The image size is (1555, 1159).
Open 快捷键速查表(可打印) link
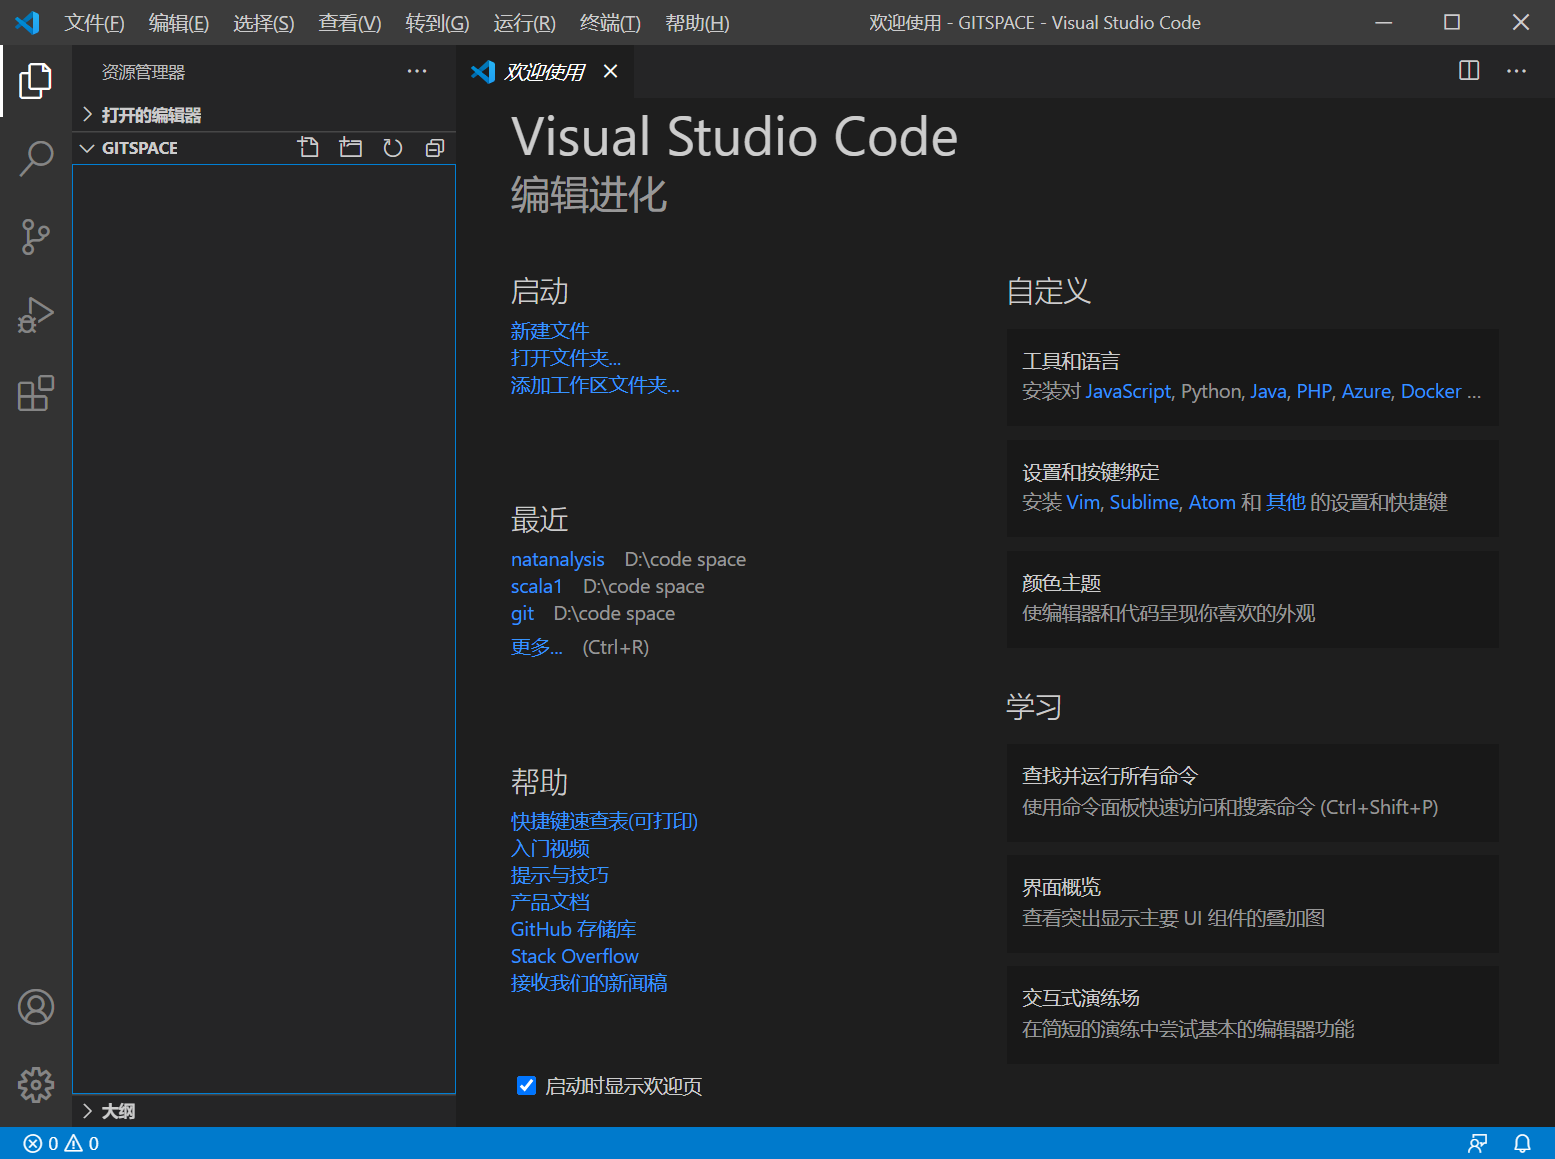click(604, 821)
